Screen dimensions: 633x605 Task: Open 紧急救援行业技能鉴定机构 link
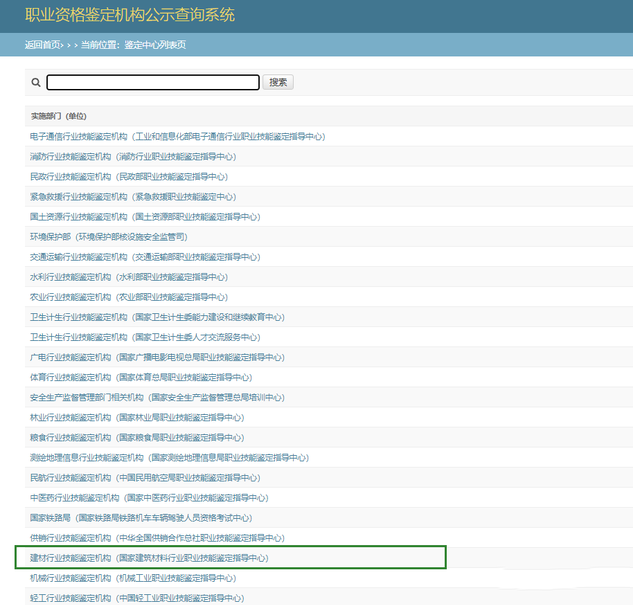[133, 197]
